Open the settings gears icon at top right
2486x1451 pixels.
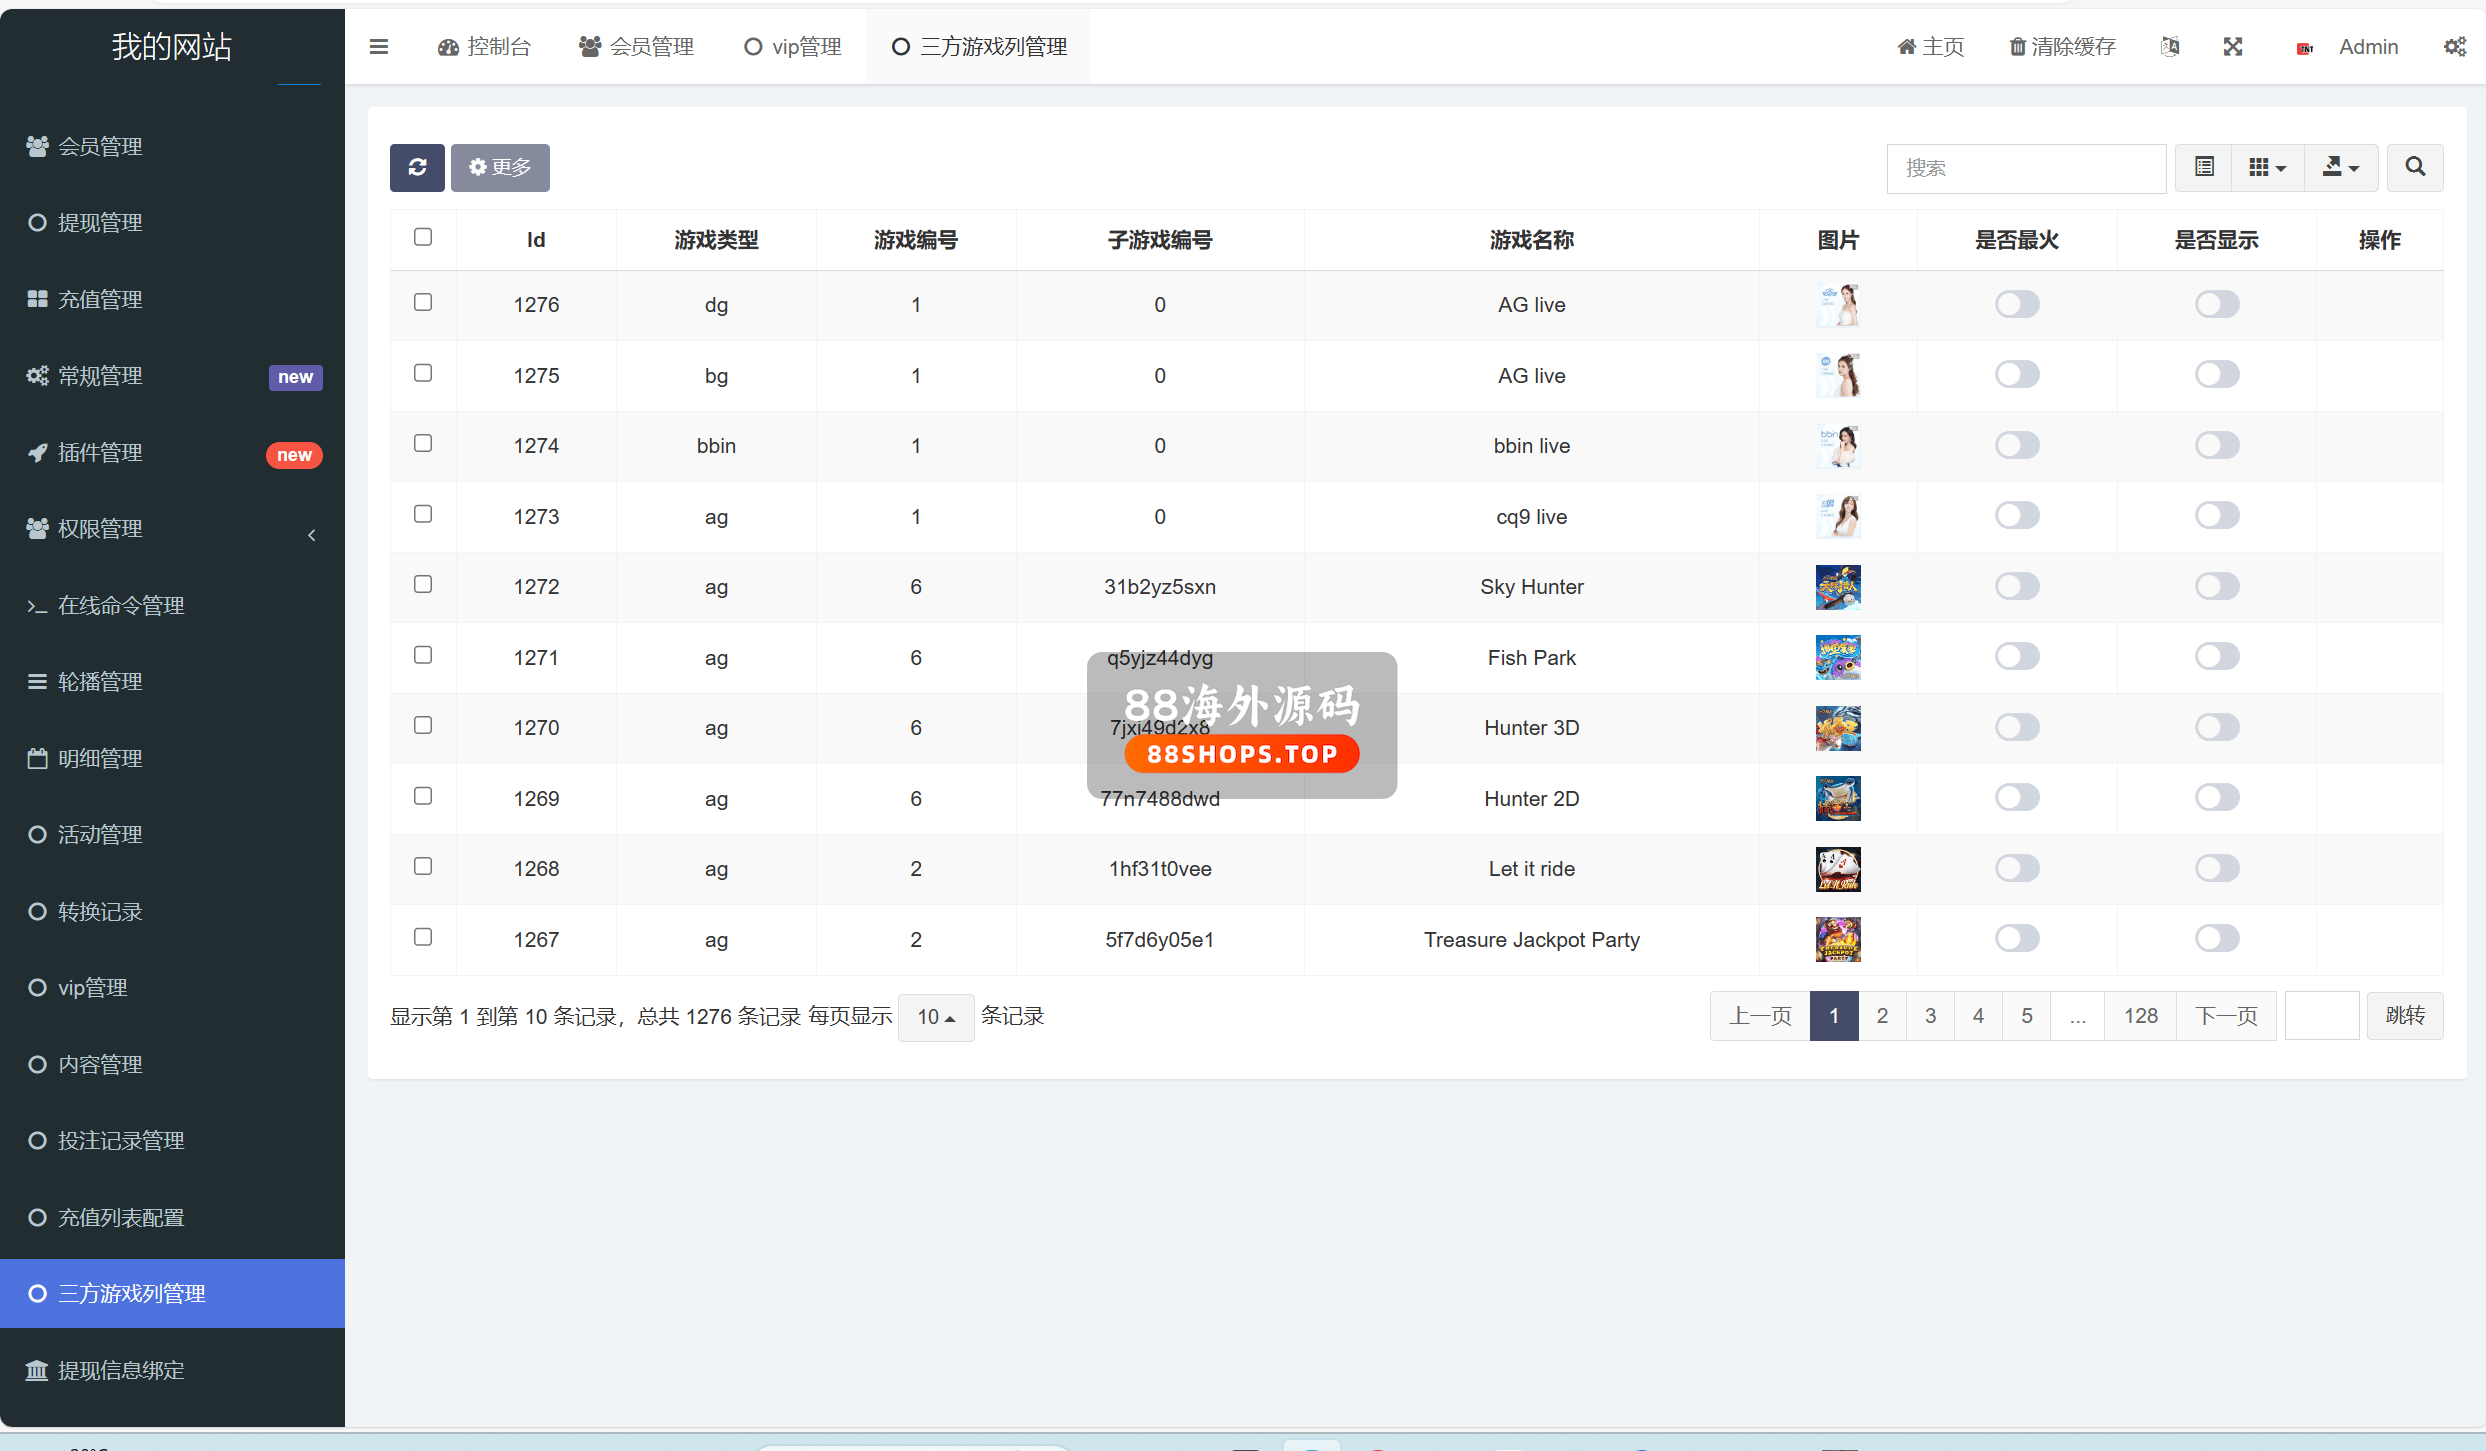2455,47
